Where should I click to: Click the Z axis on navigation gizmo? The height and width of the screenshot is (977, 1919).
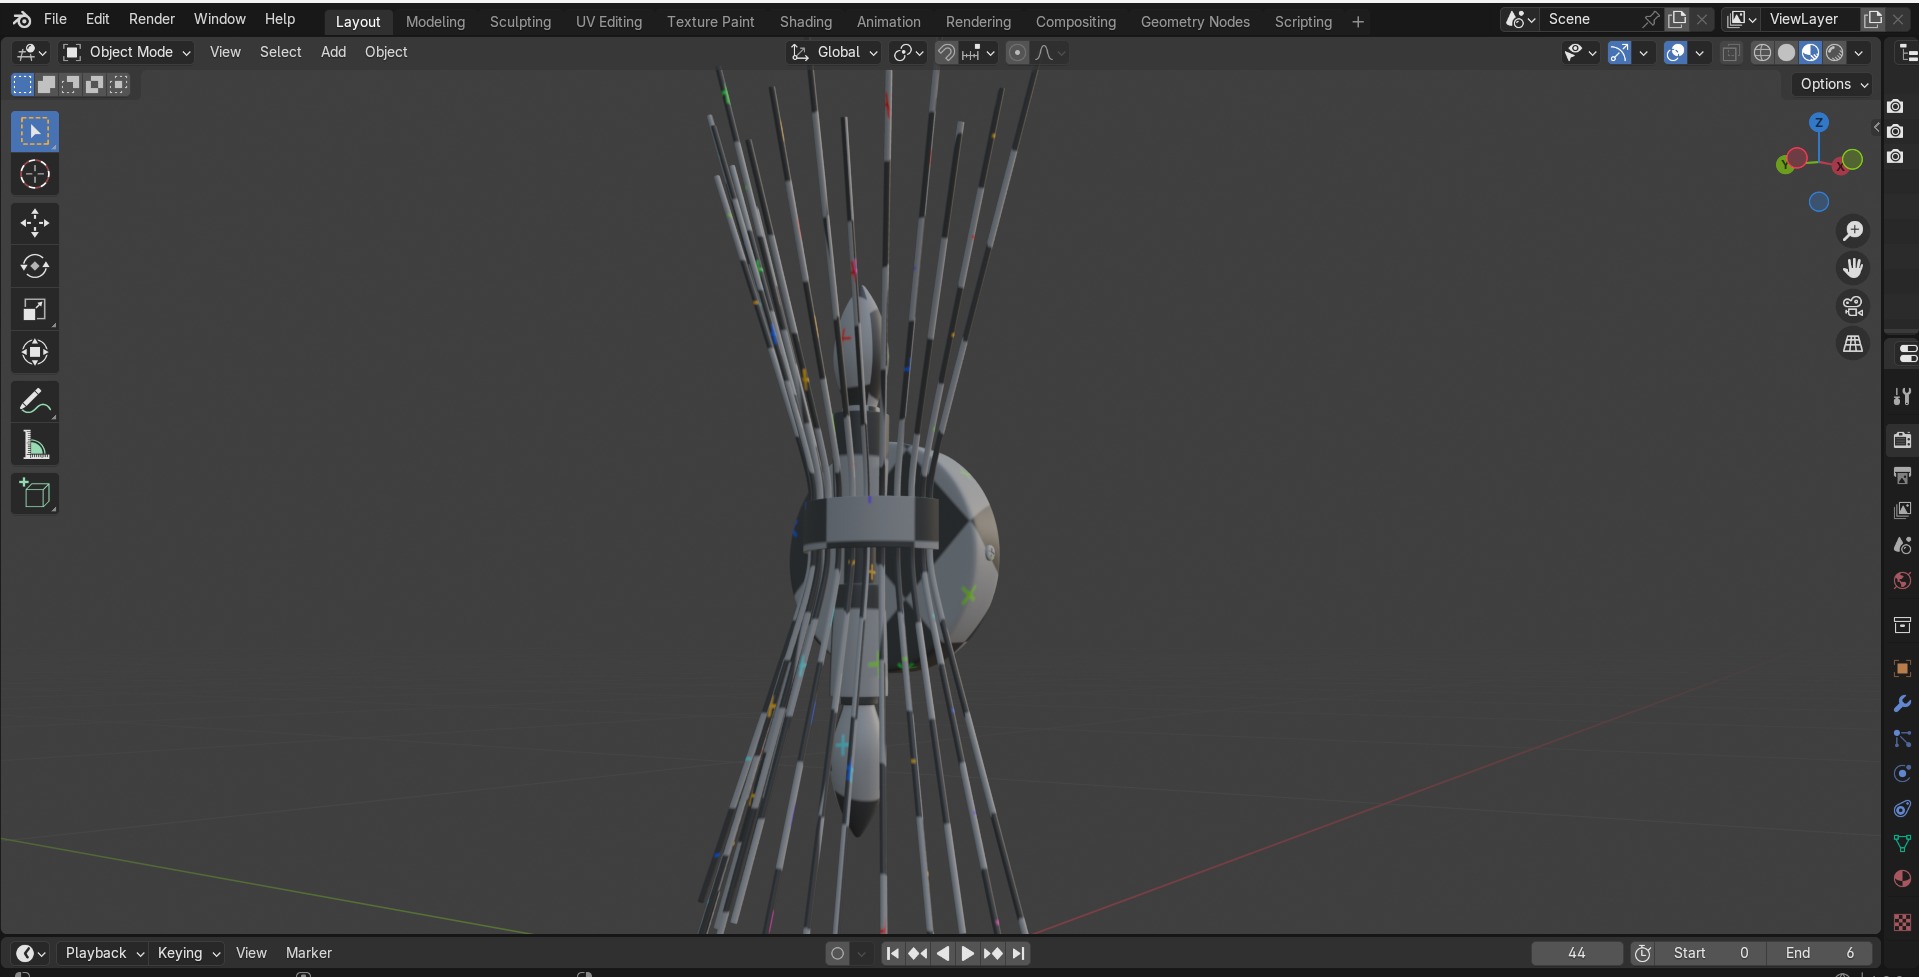1819,123
